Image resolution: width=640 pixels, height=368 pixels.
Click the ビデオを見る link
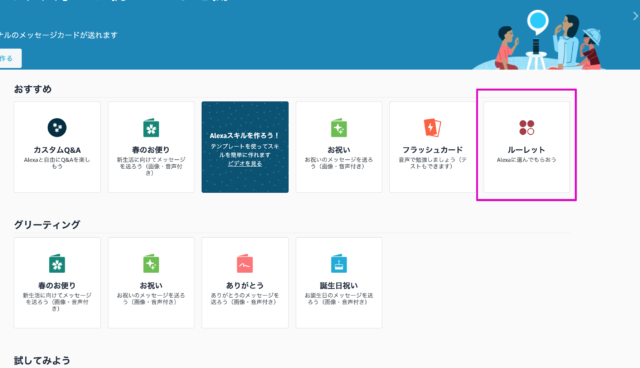(245, 164)
